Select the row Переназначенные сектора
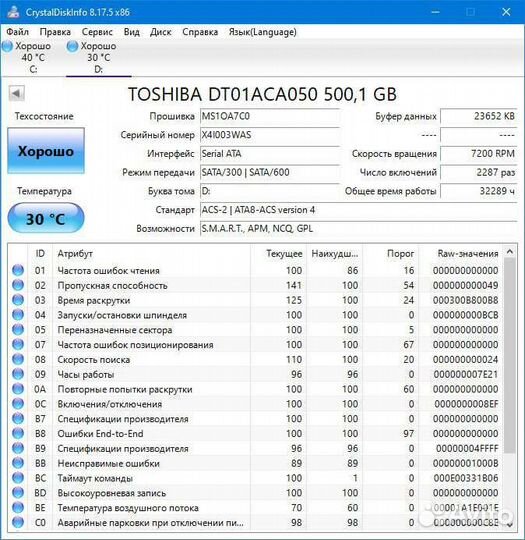This screenshot has width=525, height=540. click(255, 330)
